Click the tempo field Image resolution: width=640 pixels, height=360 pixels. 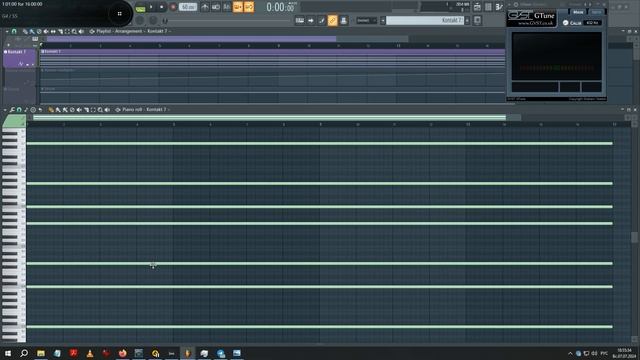tap(188, 7)
